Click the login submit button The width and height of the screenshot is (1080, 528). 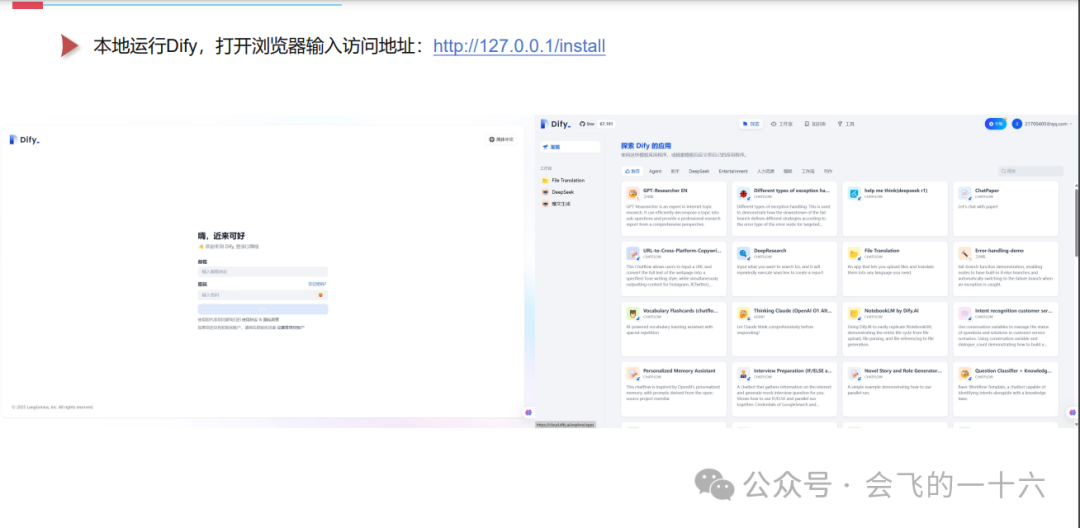coord(262,309)
